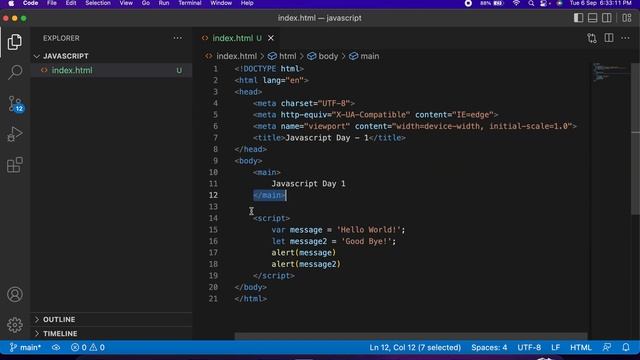Click the editor horizontal scrollbar

click(411, 336)
